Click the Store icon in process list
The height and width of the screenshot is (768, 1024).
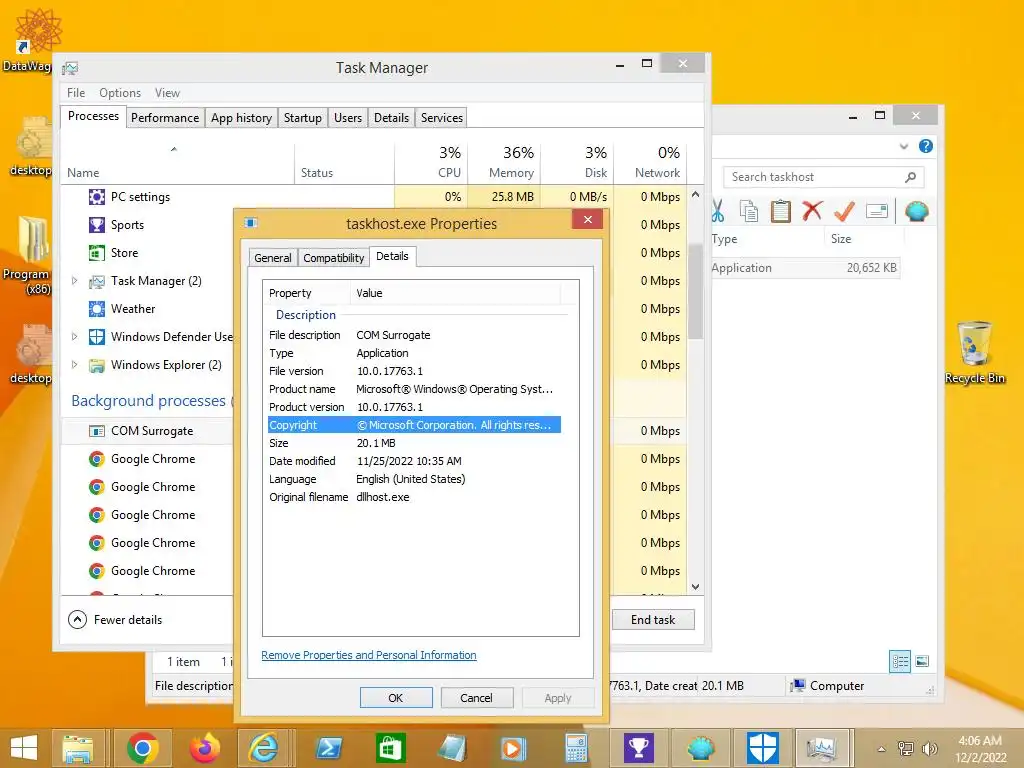coord(97,253)
